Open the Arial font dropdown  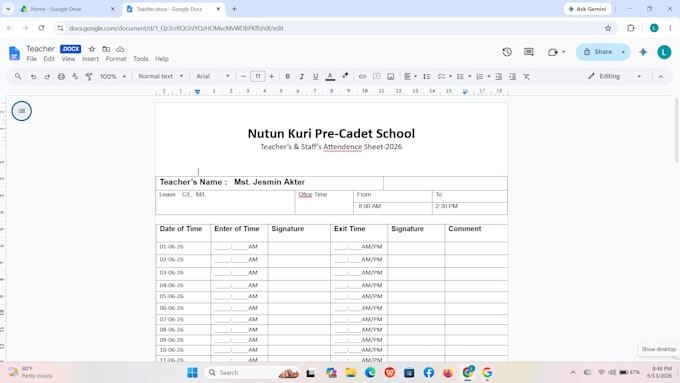point(212,76)
